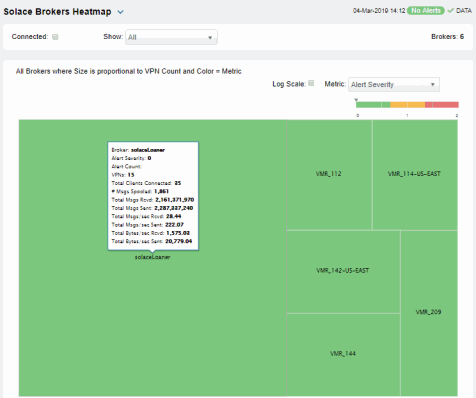Click the green section of the legend
Image resolution: width=476 pixels, height=398 pixels.
(x=373, y=105)
